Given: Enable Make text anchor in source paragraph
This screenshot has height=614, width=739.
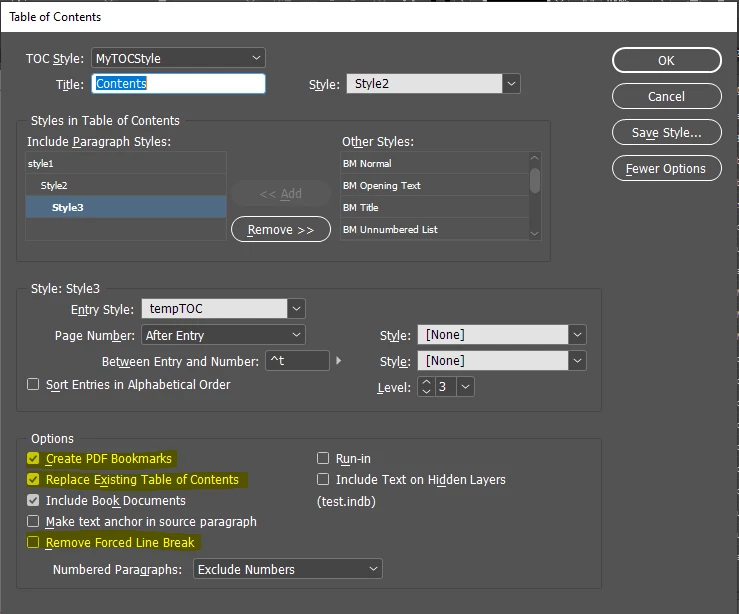Looking at the screenshot, I should tap(33, 521).
